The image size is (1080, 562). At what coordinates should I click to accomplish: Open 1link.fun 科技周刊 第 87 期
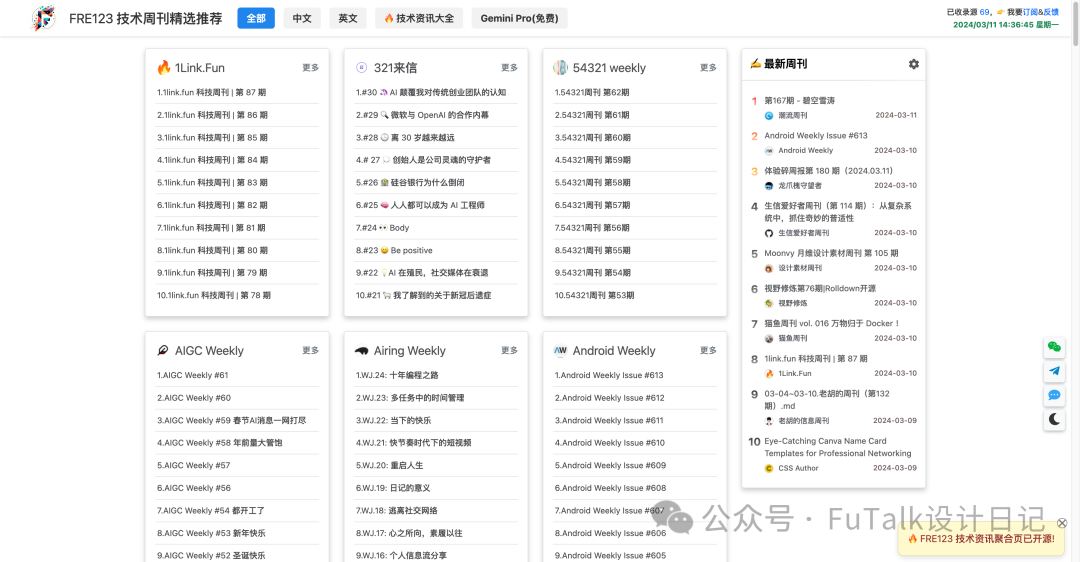pos(211,92)
